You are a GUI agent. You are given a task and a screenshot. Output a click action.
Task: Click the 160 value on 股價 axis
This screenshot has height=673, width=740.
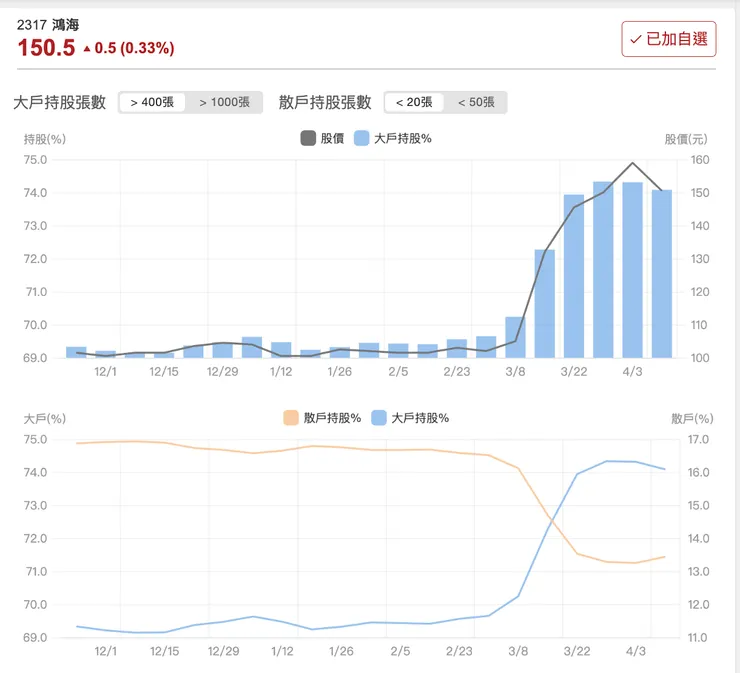(700, 160)
